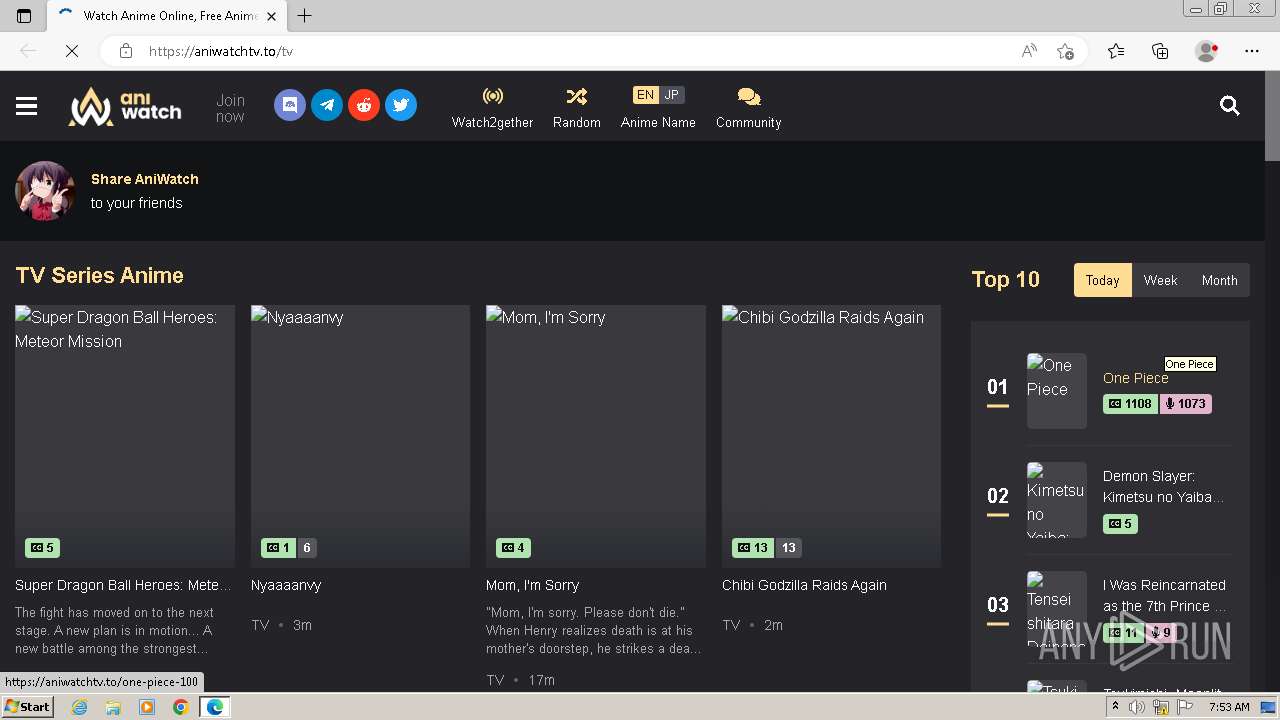Image resolution: width=1280 pixels, height=720 pixels.
Task: Open Chibi Godzilla Raids Again poster
Action: tap(831, 436)
